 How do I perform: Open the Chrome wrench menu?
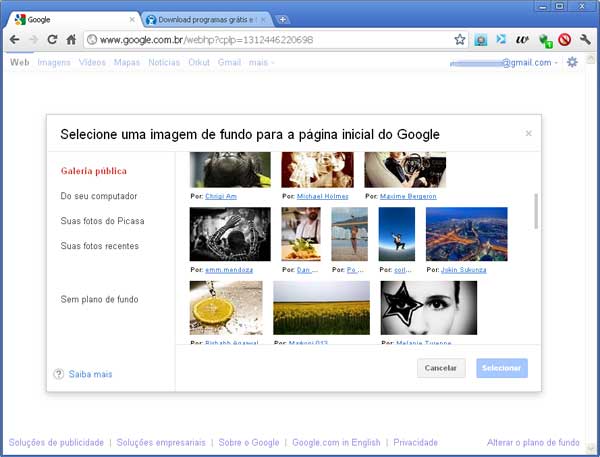tap(586, 40)
